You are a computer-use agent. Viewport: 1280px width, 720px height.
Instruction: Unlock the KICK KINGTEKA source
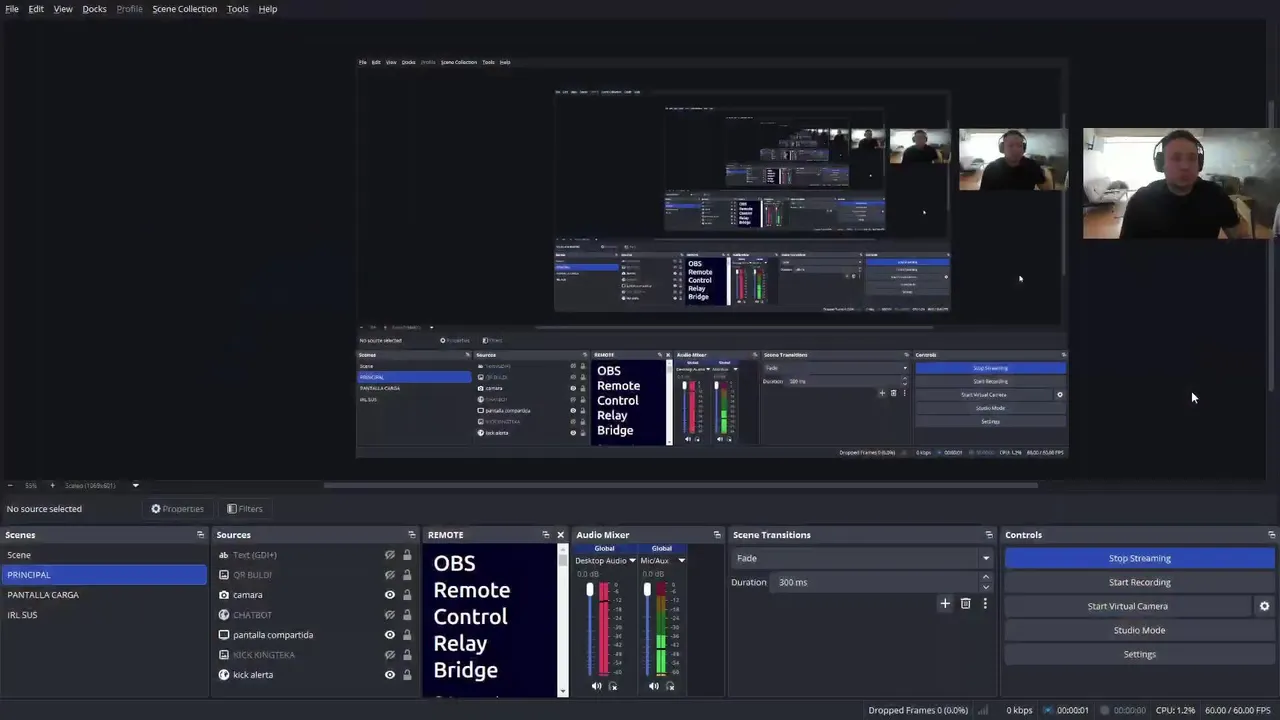coord(407,655)
